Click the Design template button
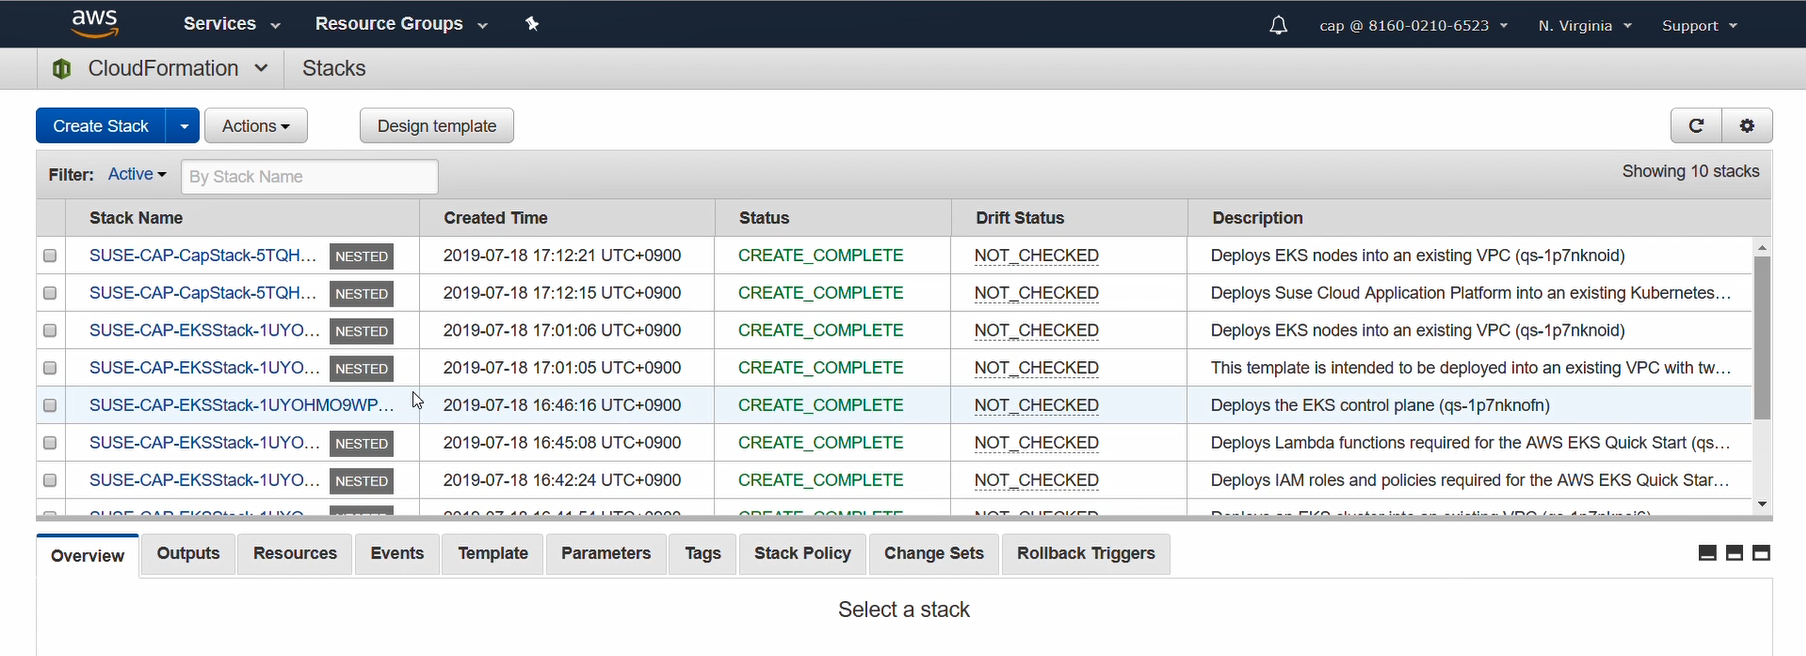 tap(436, 126)
